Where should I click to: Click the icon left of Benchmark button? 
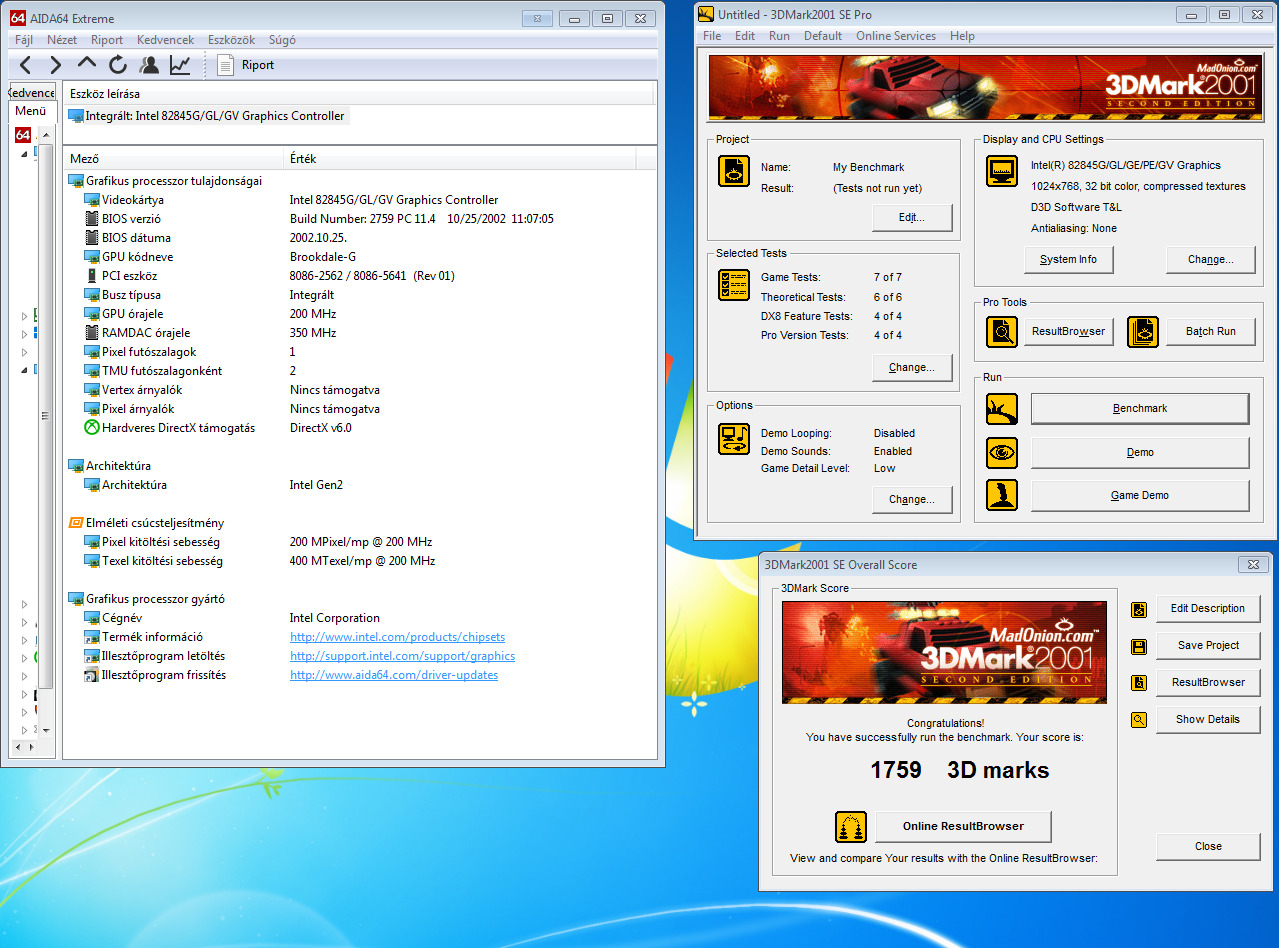point(1002,408)
